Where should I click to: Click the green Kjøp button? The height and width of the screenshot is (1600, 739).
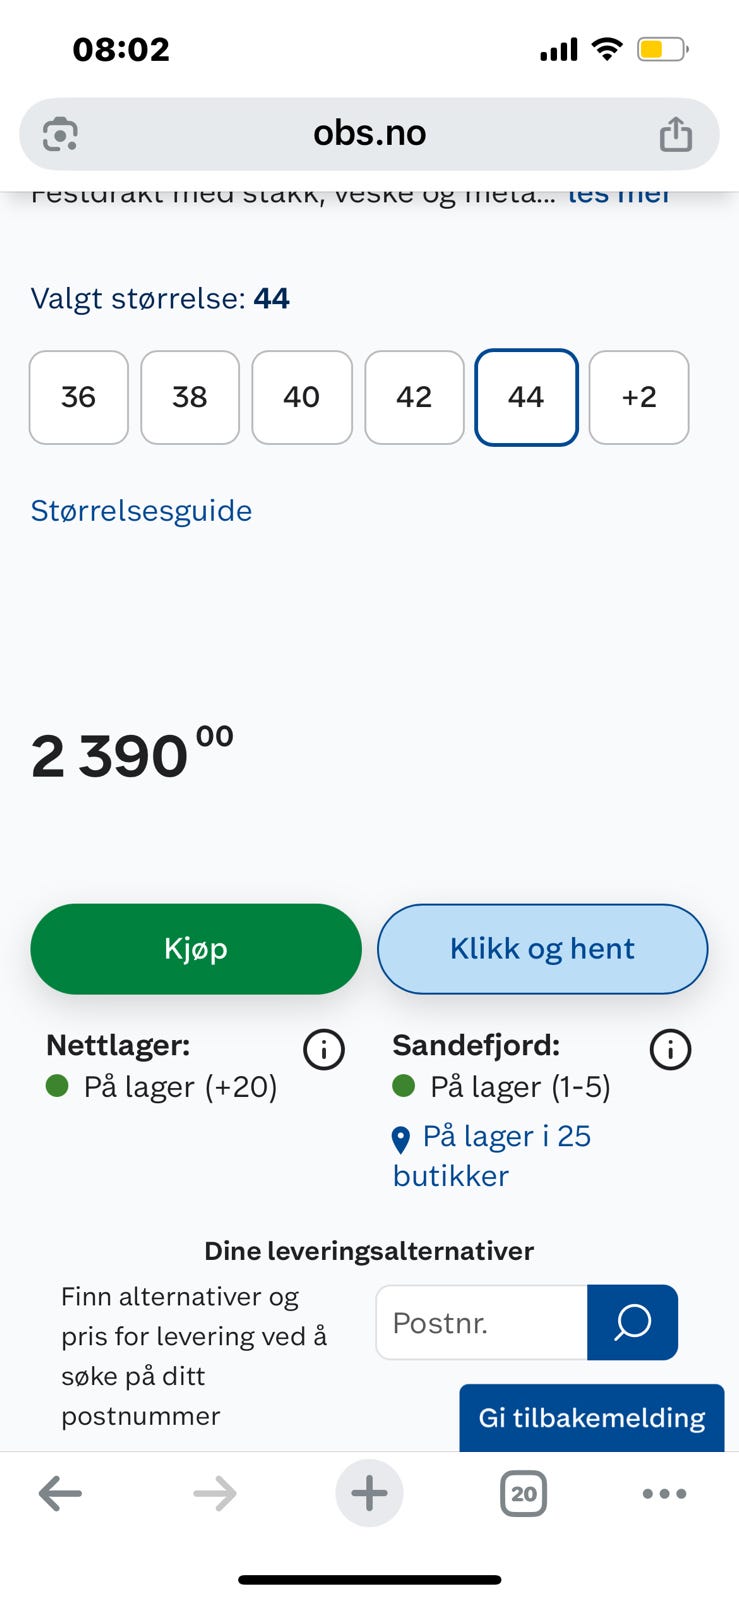point(196,949)
